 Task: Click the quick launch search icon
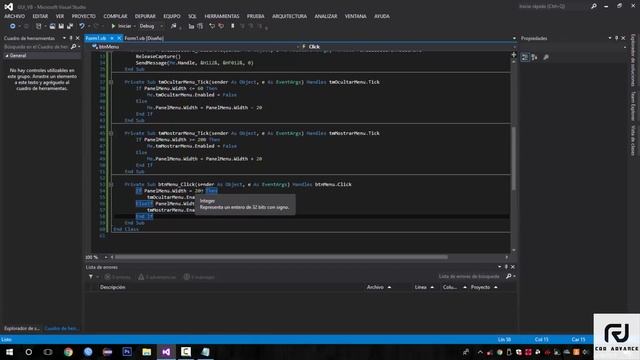(593, 7)
